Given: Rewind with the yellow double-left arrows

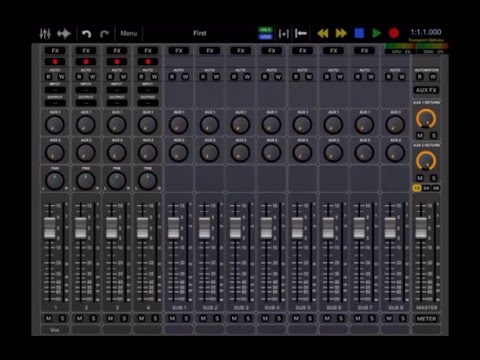Looking at the screenshot, I should coord(323,33).
